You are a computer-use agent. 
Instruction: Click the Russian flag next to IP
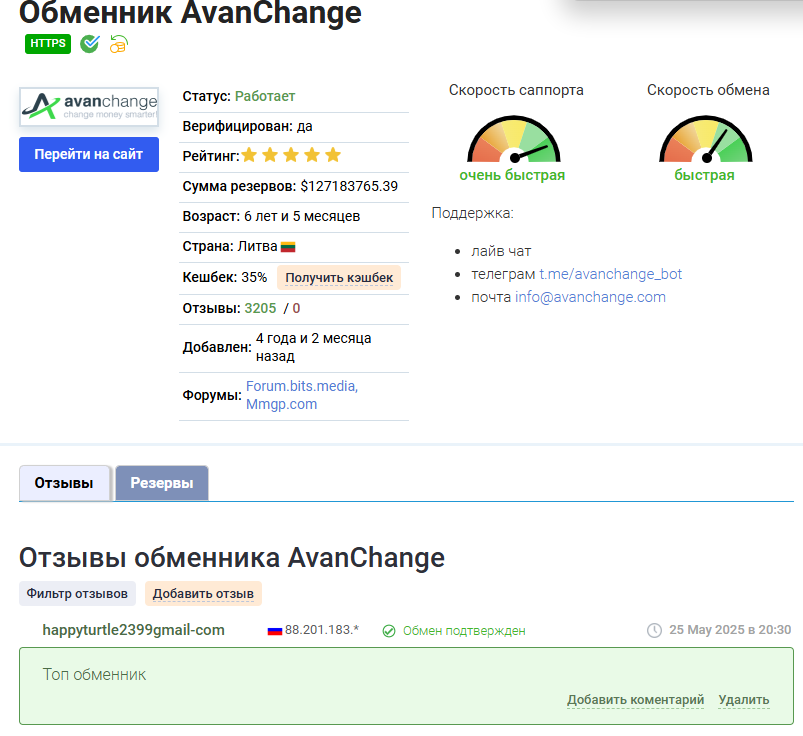(275, 631)
